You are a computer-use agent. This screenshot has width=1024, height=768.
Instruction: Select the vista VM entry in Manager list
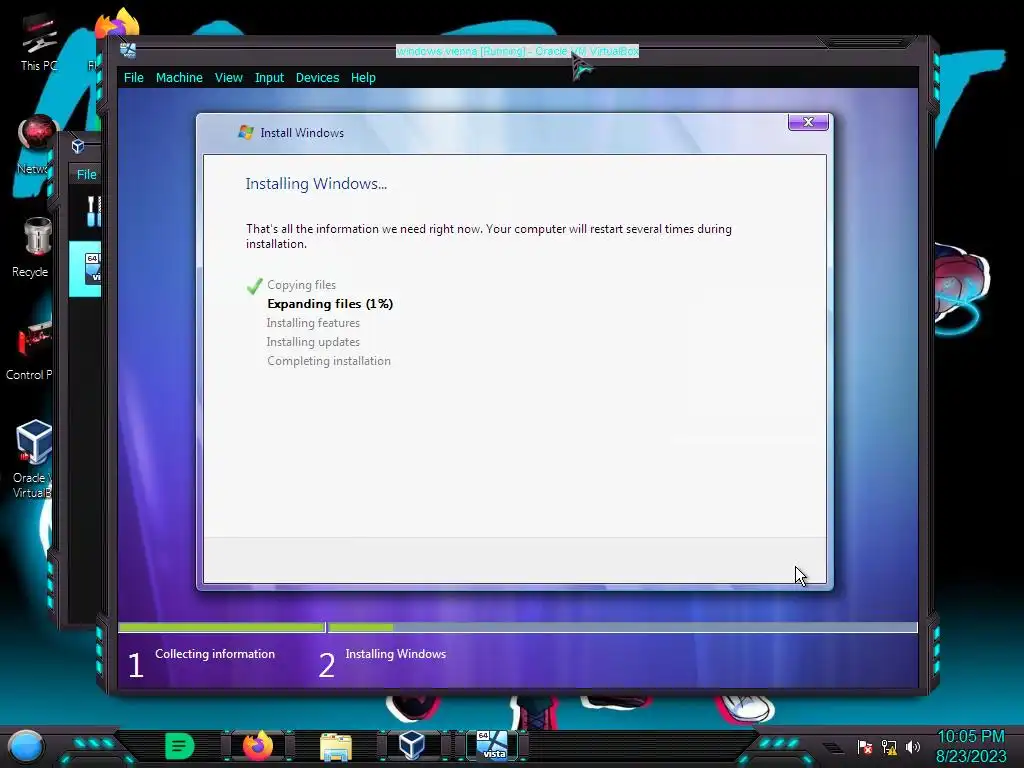tap(86, 268)
